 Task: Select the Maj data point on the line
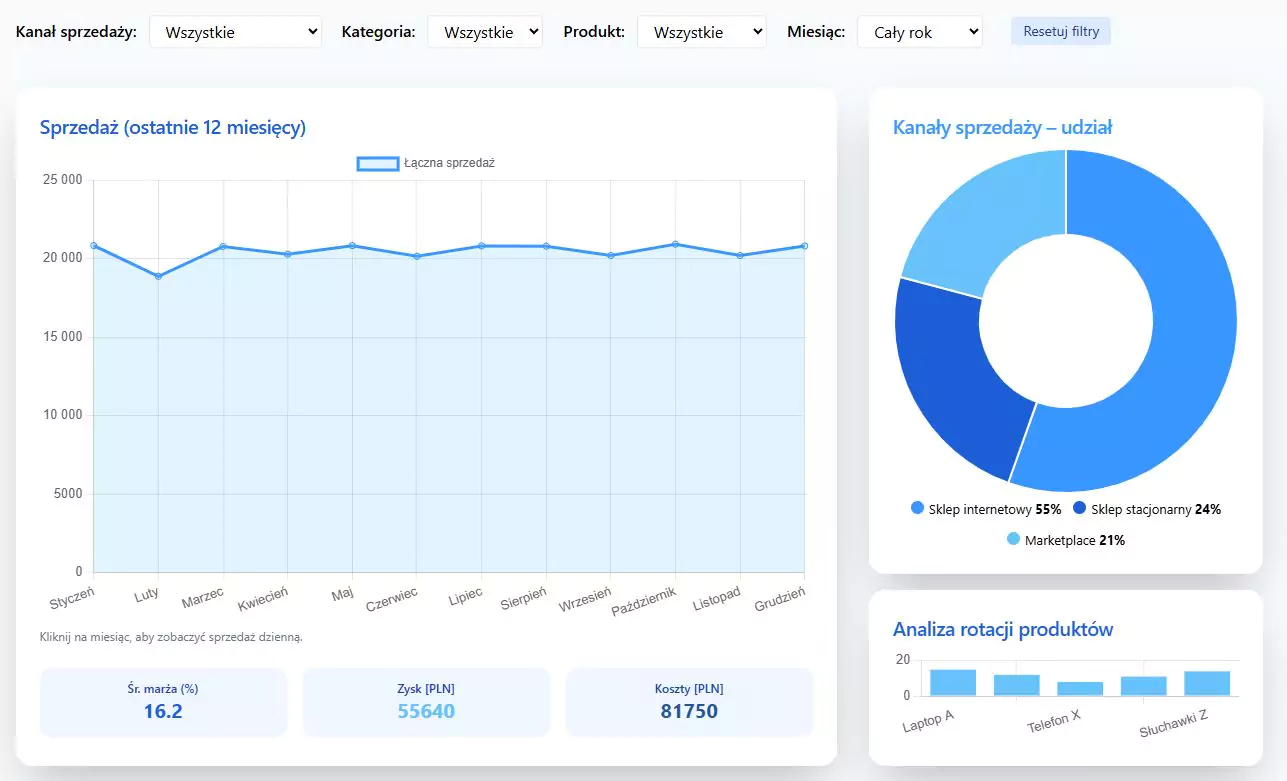click(x=352, y=243)
